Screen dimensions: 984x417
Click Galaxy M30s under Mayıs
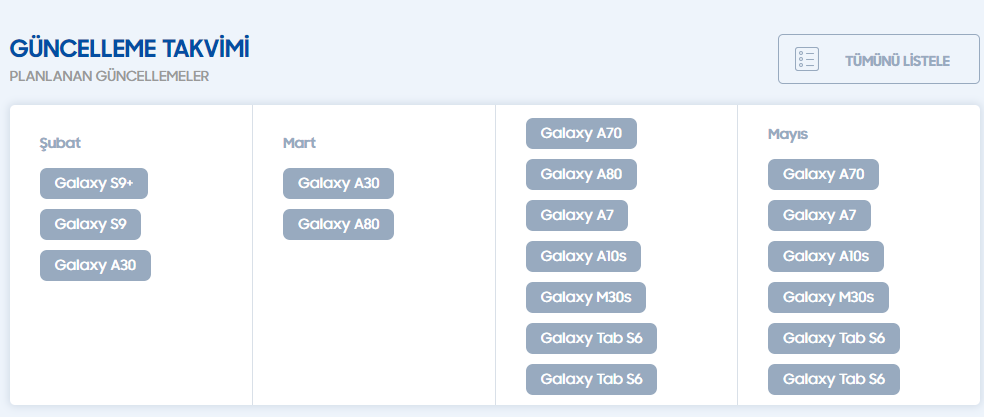pyautogui.click(x=828, y=297)
